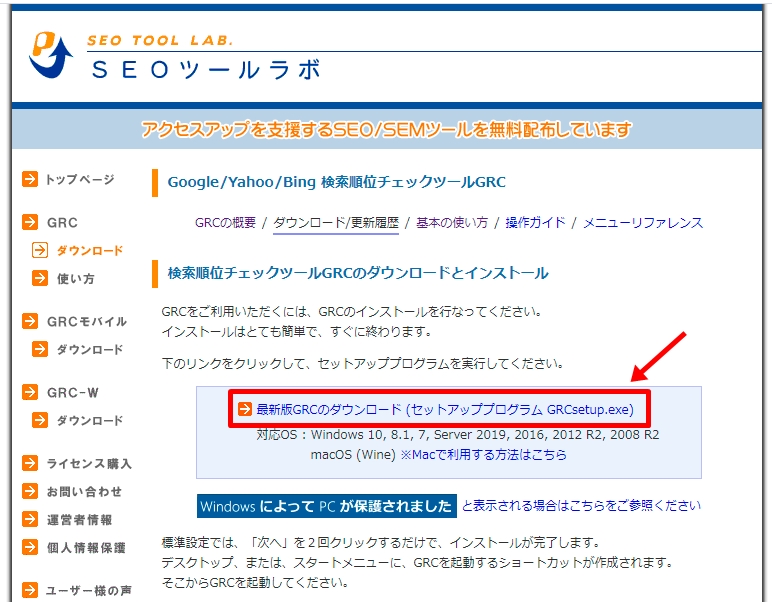Screen dimensions: 772x602
Task: Click text 対応OS：Windows 10, 8.1, 7
Action: click(343, 435)
